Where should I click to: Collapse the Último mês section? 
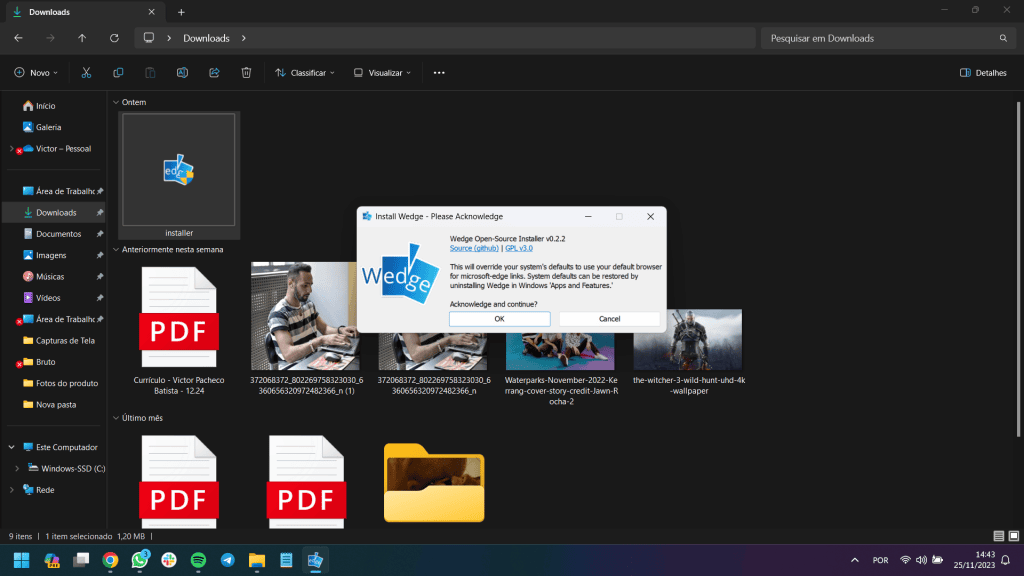tap(117, 418)
